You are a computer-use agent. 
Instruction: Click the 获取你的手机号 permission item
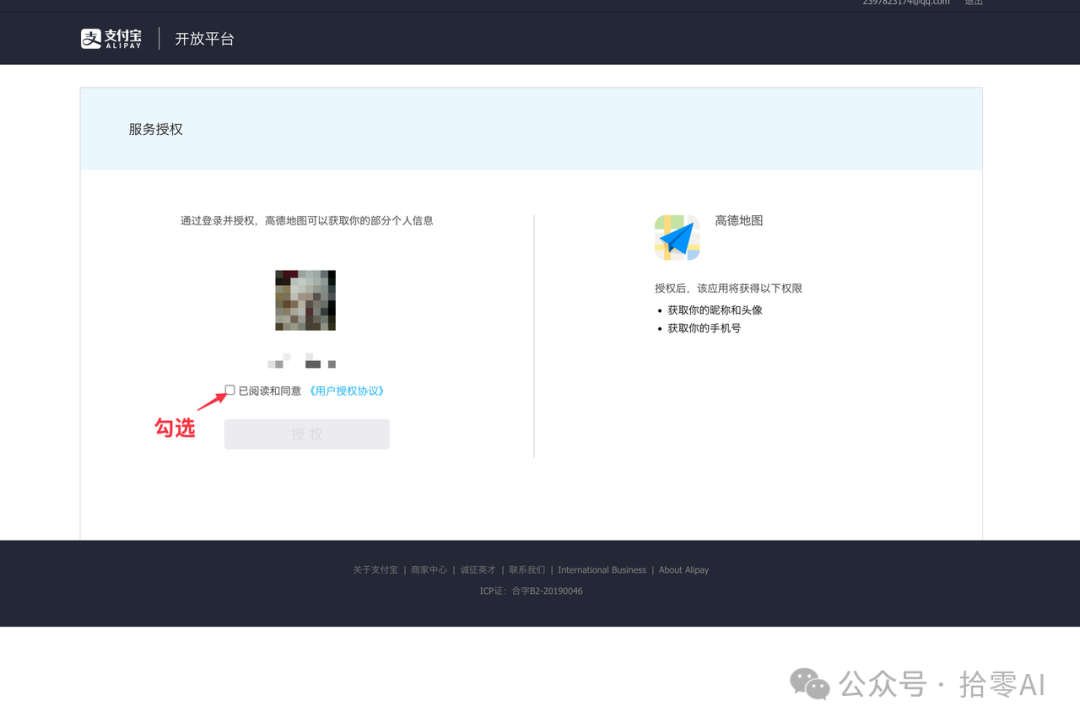[x=704, y=329]
